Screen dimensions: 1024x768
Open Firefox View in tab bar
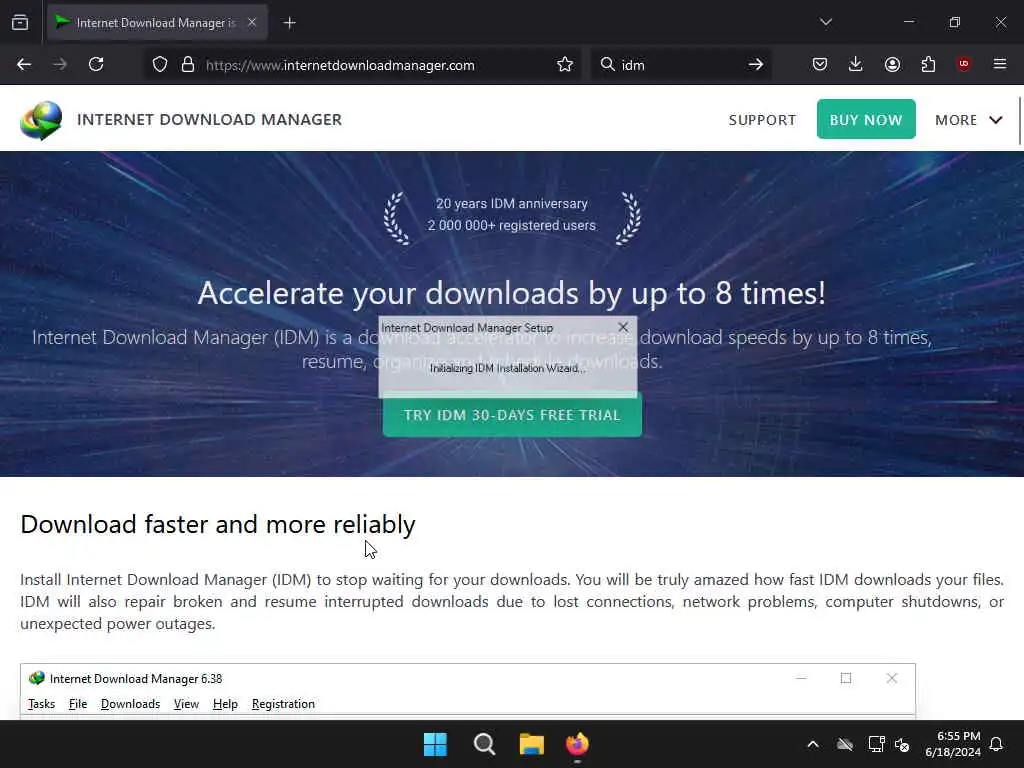(20, 23)
